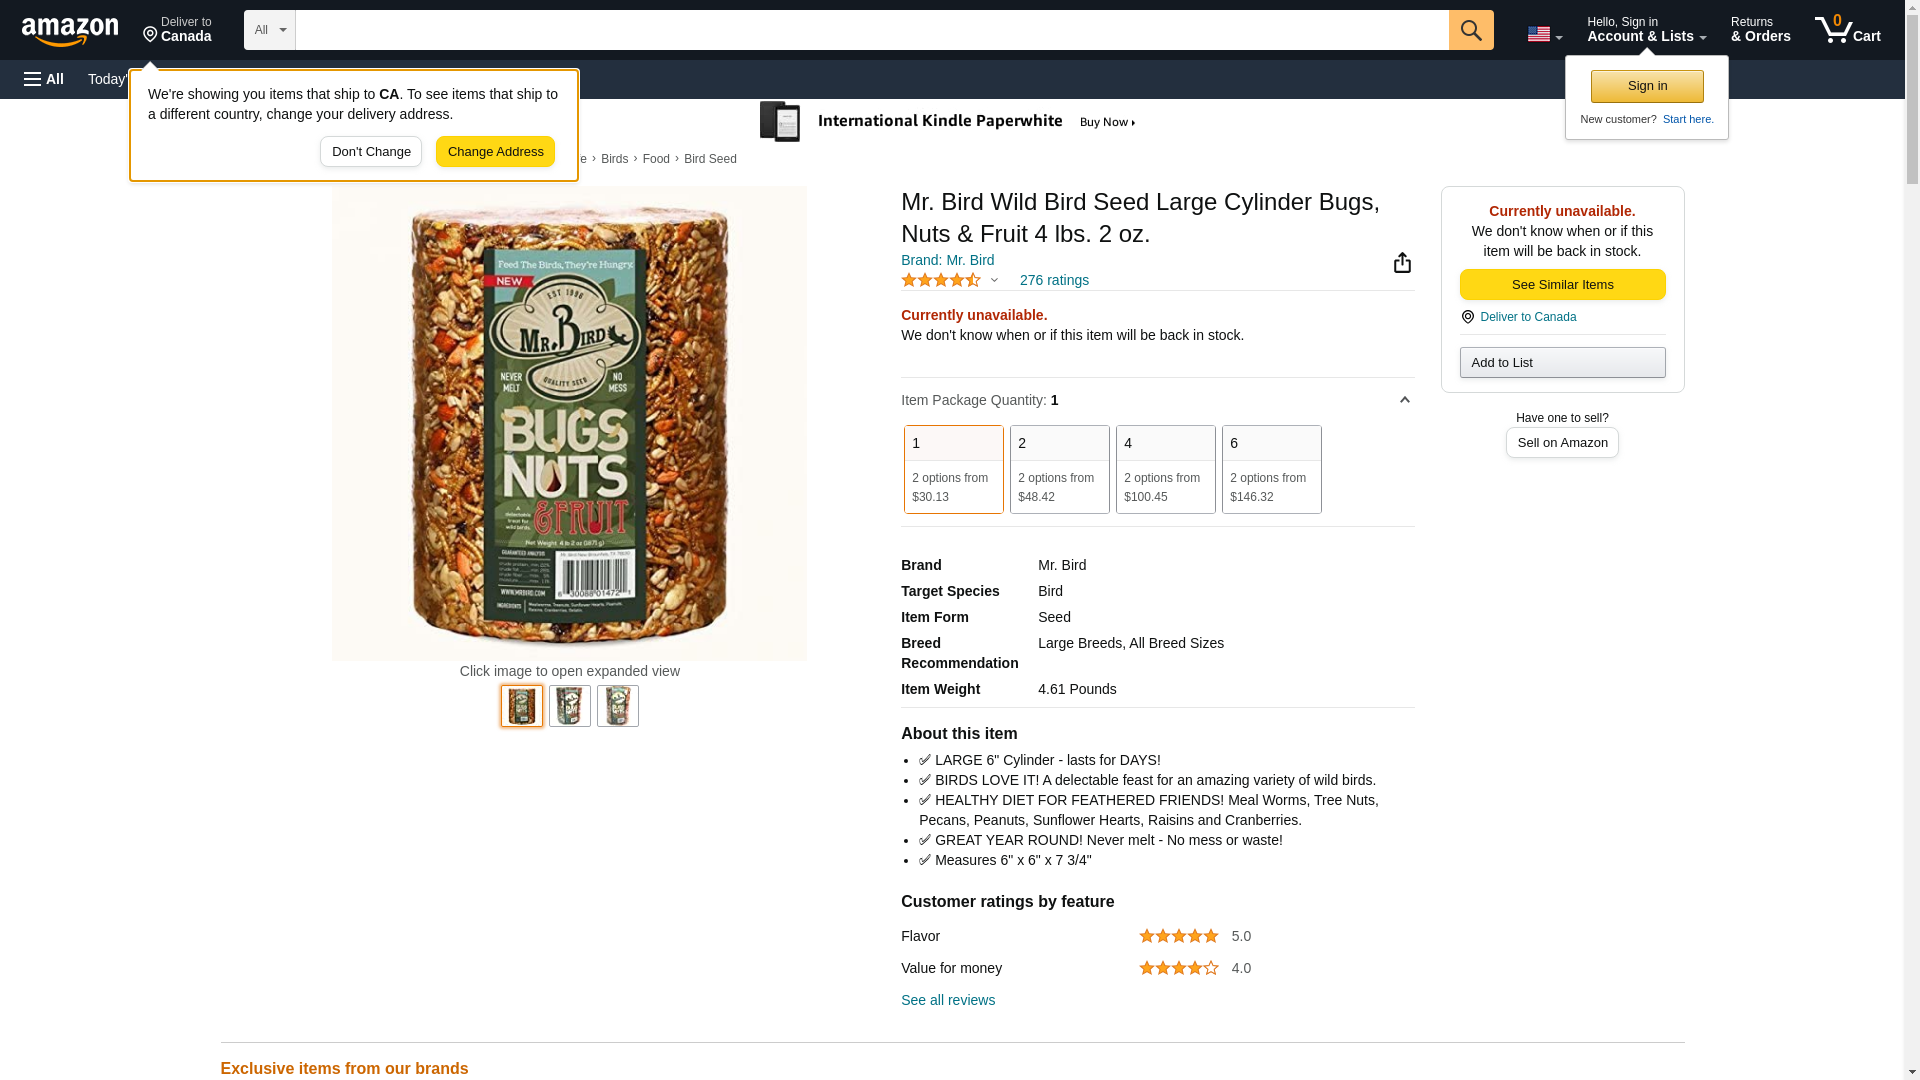Viewport: 1920px width, 1080px height.
Task: Click the country flag language selector
Action: (1544, 34)
